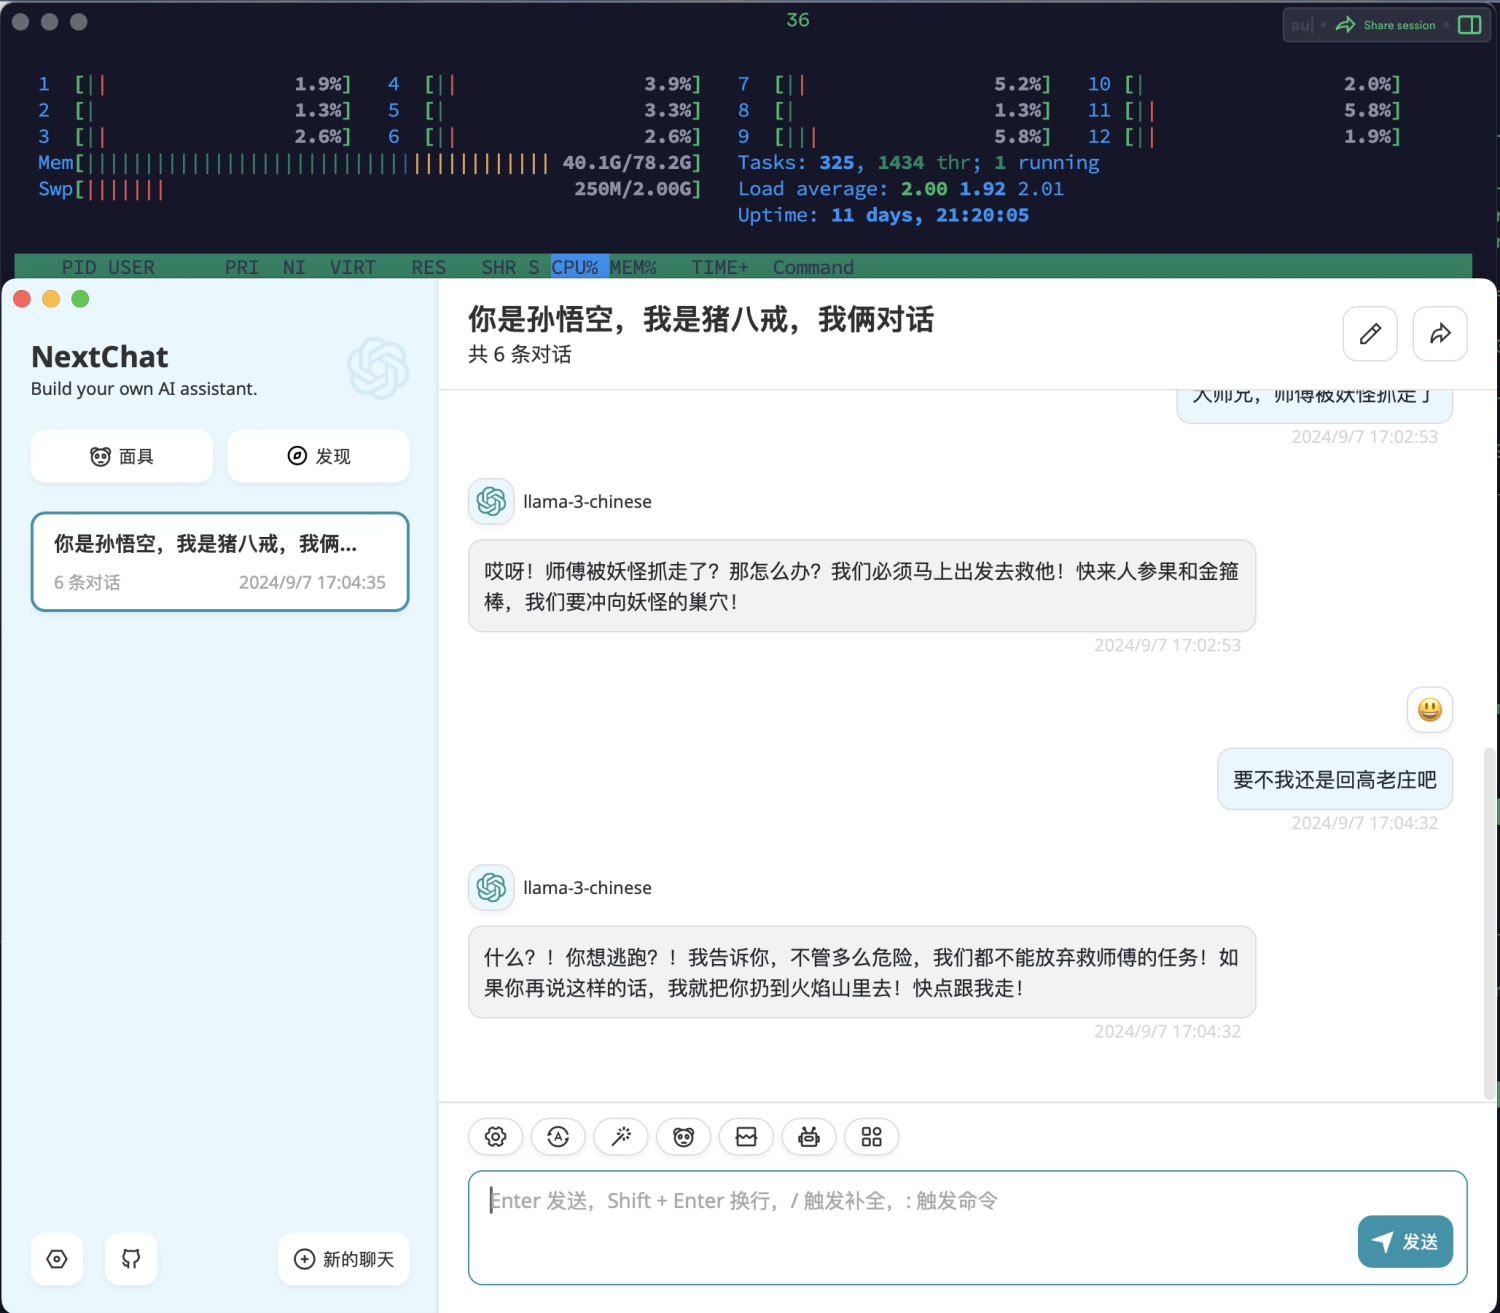Start a 新的聊天 new chat
Image resolution: width=1500 pixels, height=1313 pixels.
344,1259
